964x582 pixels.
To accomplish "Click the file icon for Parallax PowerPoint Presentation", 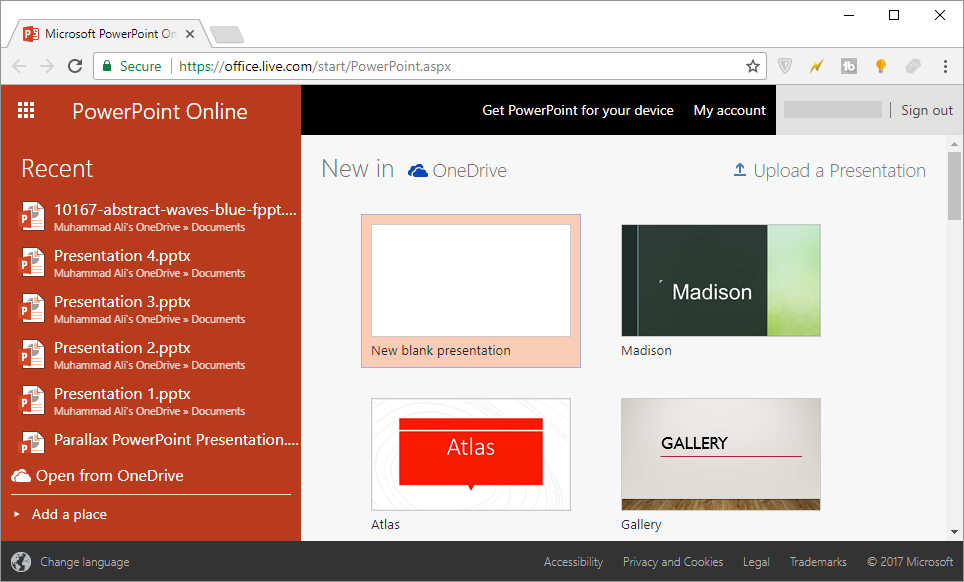I will point(33,442).
